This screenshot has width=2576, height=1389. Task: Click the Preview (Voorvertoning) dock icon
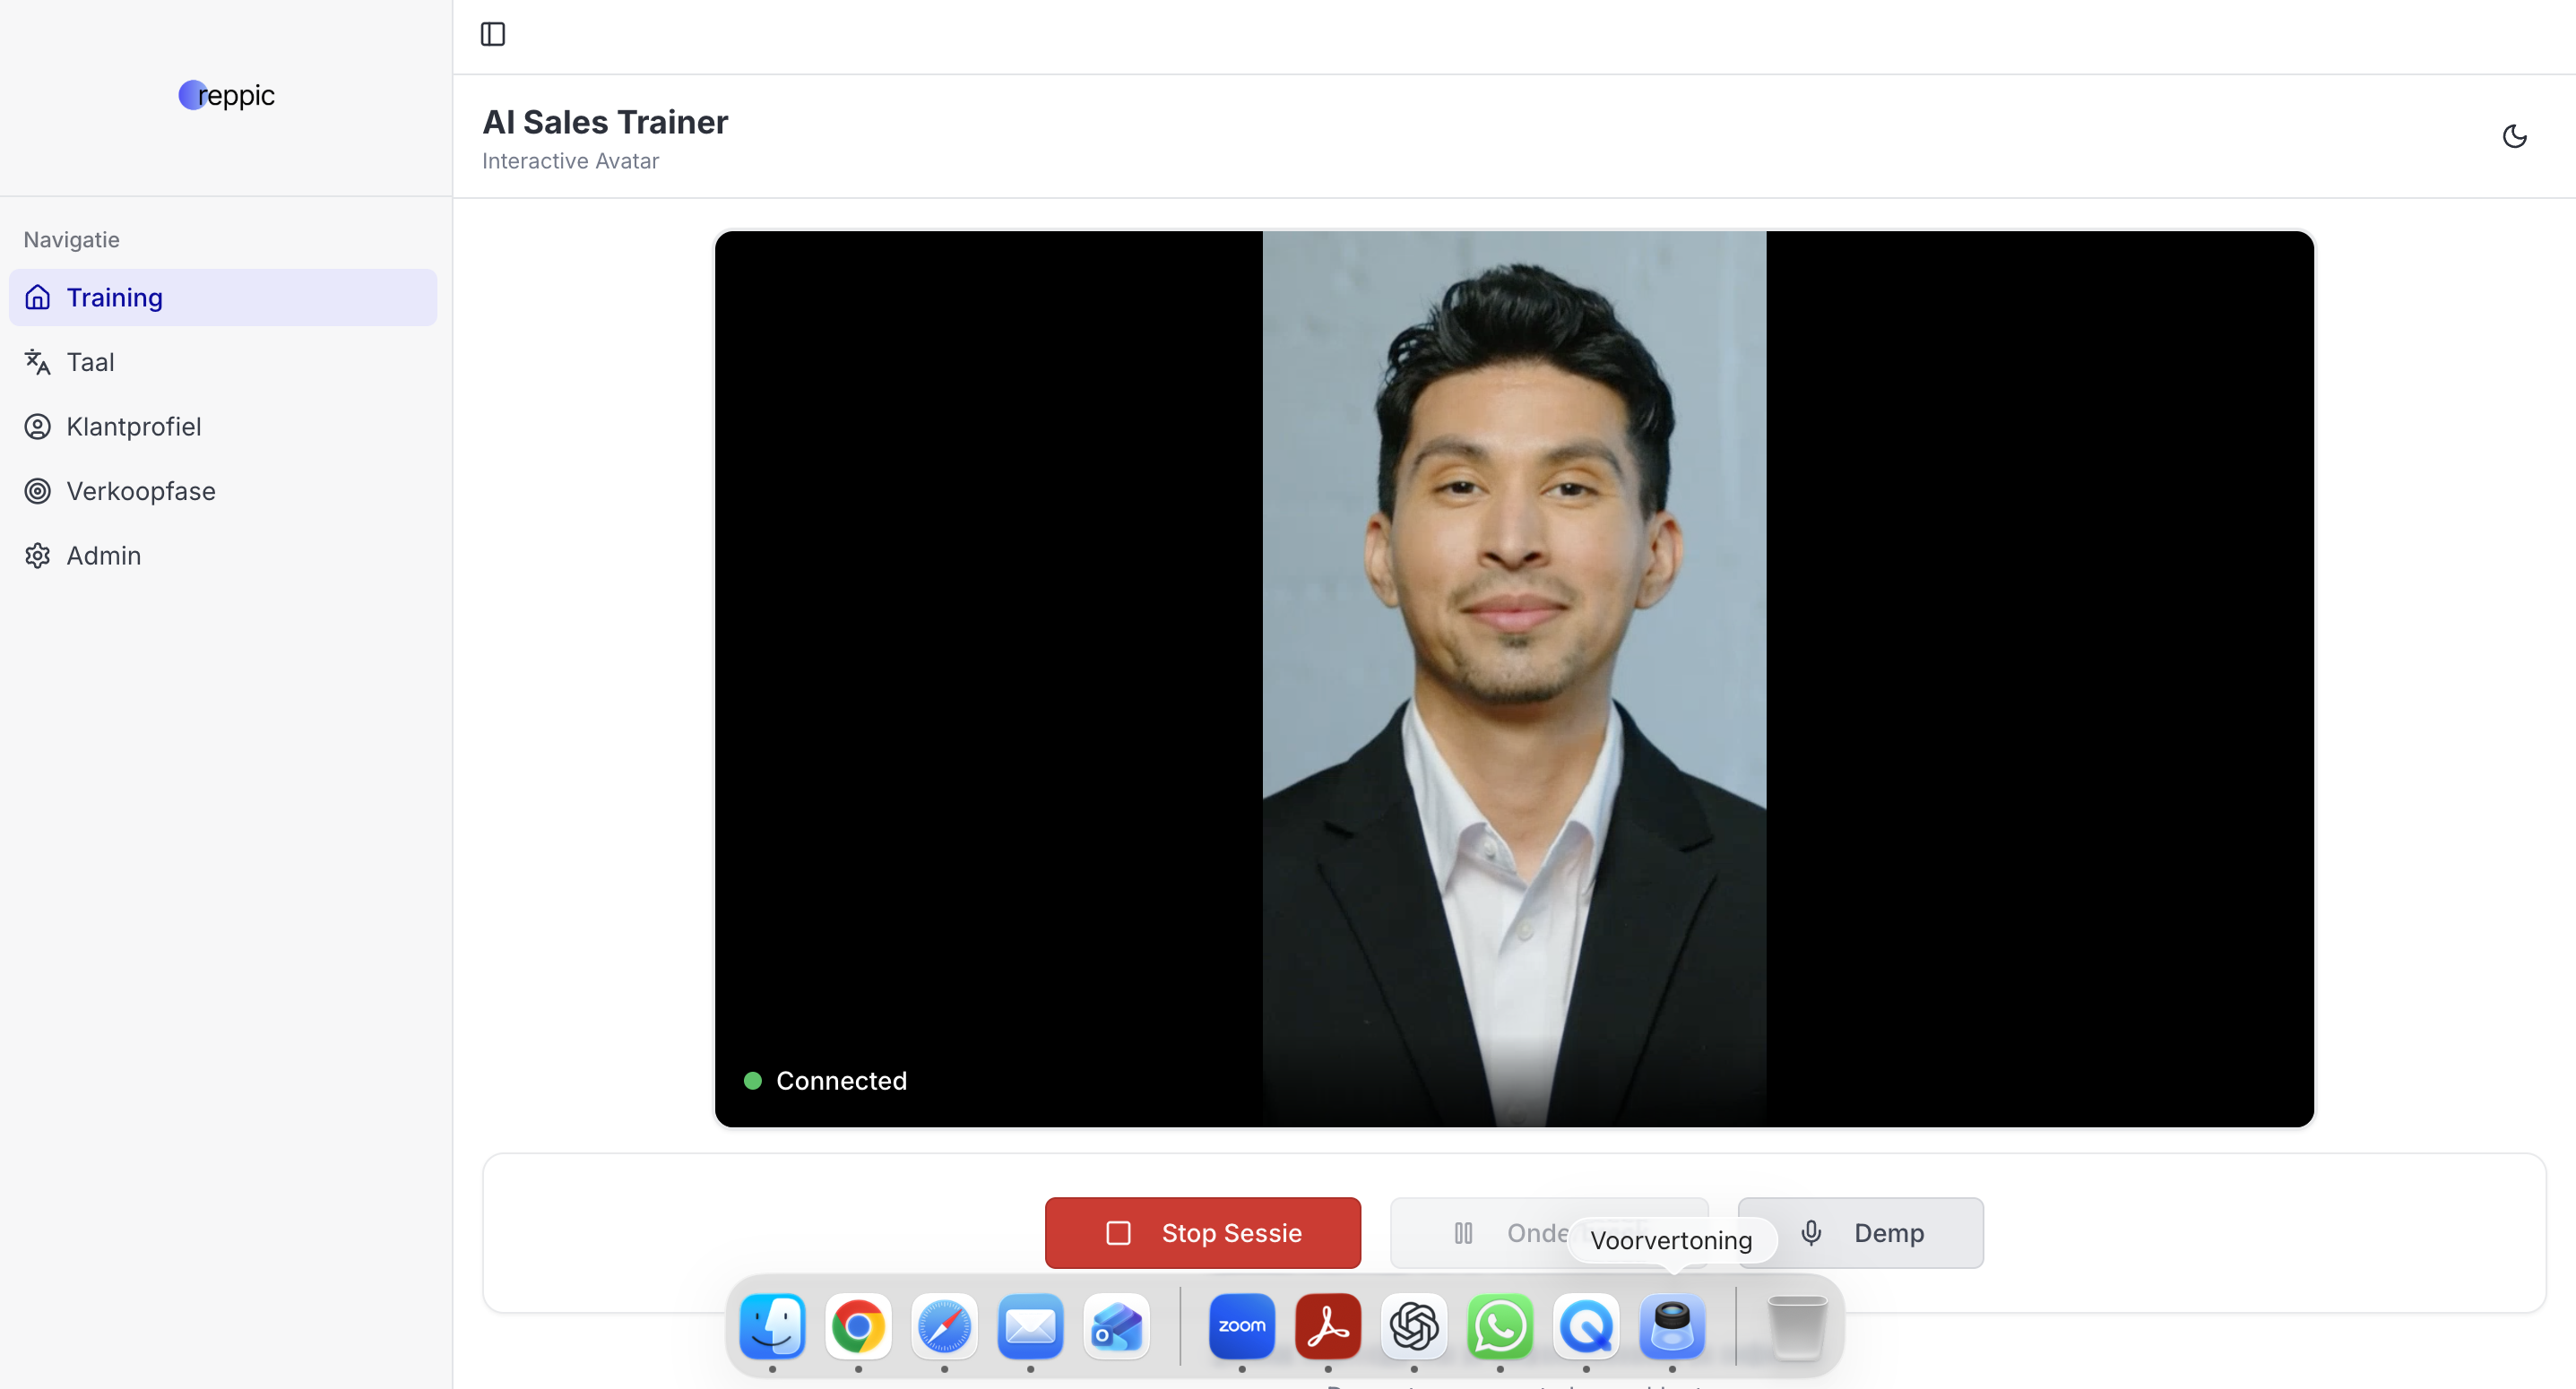pos(1671,1327)
